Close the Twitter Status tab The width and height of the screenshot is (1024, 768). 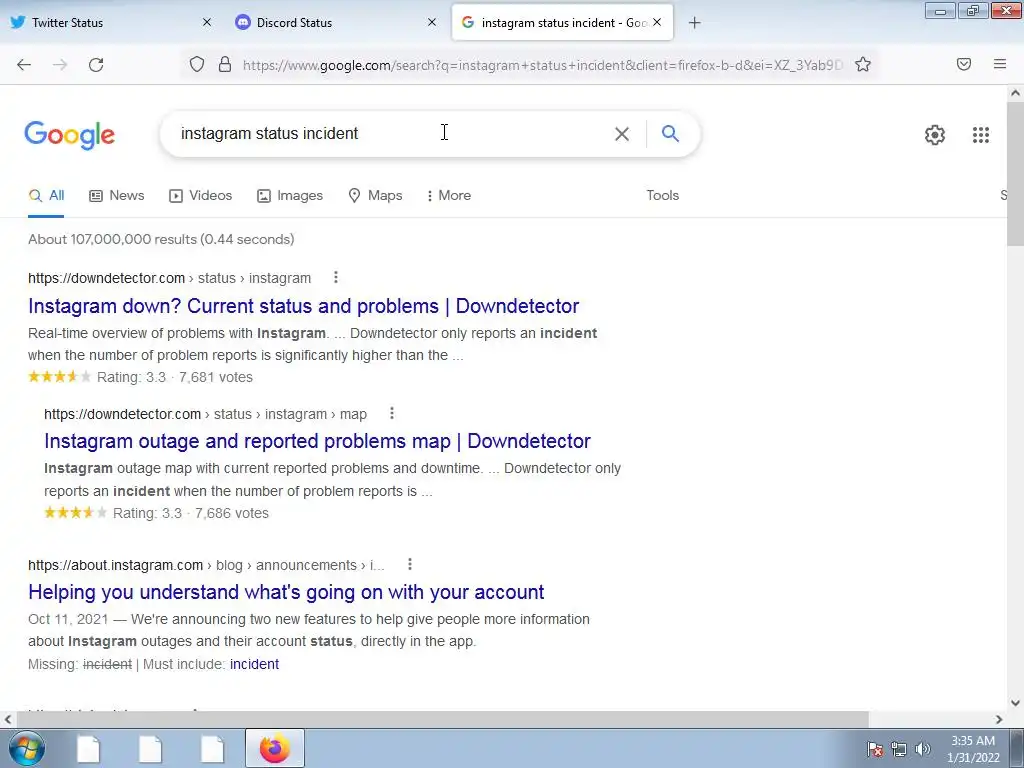coord(206,22)
